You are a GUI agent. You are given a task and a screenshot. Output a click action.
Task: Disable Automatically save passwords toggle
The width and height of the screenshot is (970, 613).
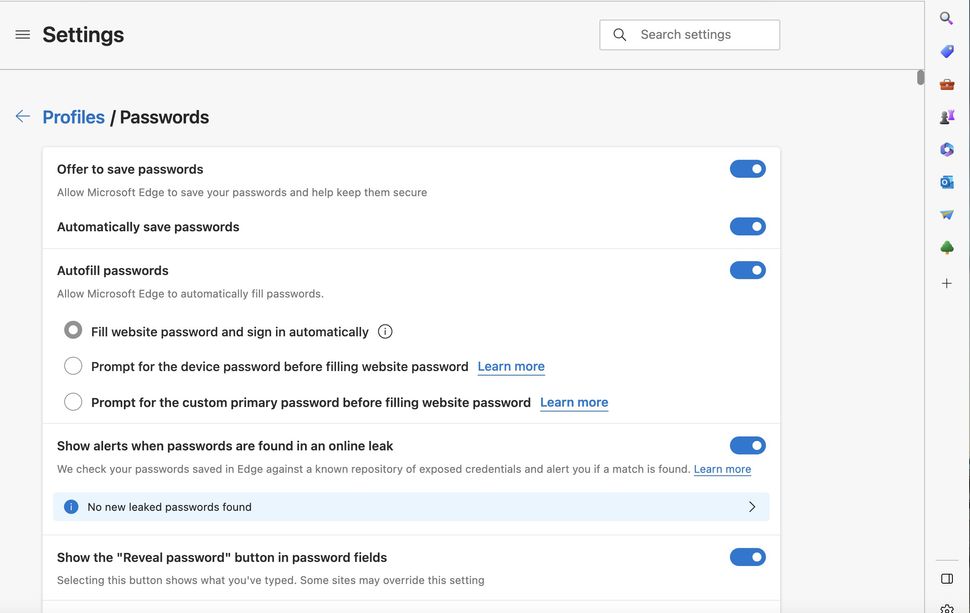click(747, 227)
